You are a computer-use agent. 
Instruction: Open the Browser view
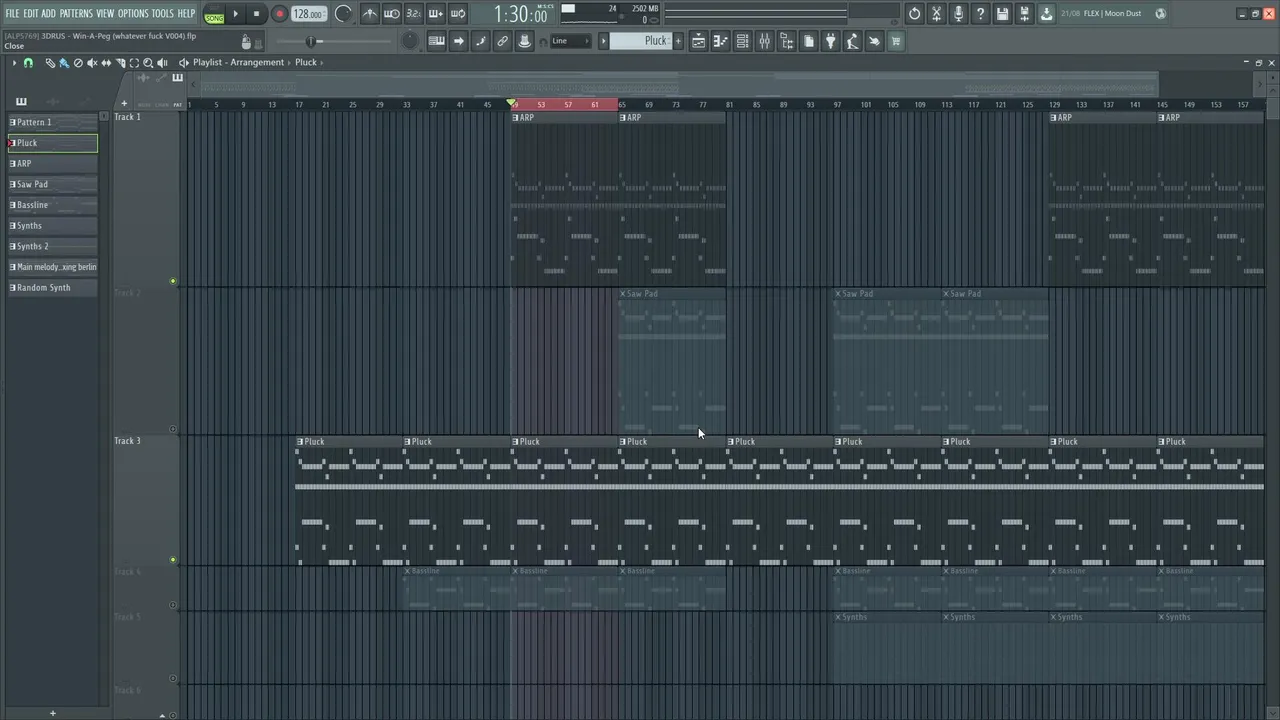coord(786,41)
